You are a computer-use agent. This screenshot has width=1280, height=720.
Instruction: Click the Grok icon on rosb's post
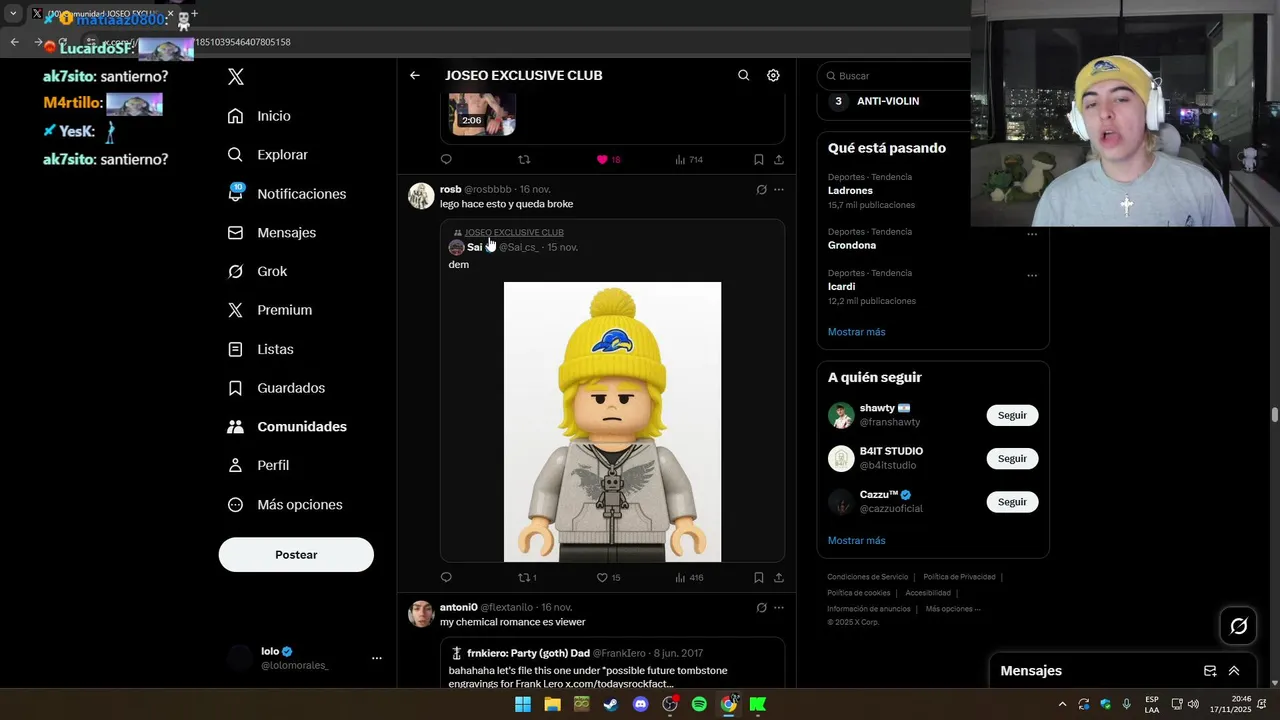(x=761, y=190)
